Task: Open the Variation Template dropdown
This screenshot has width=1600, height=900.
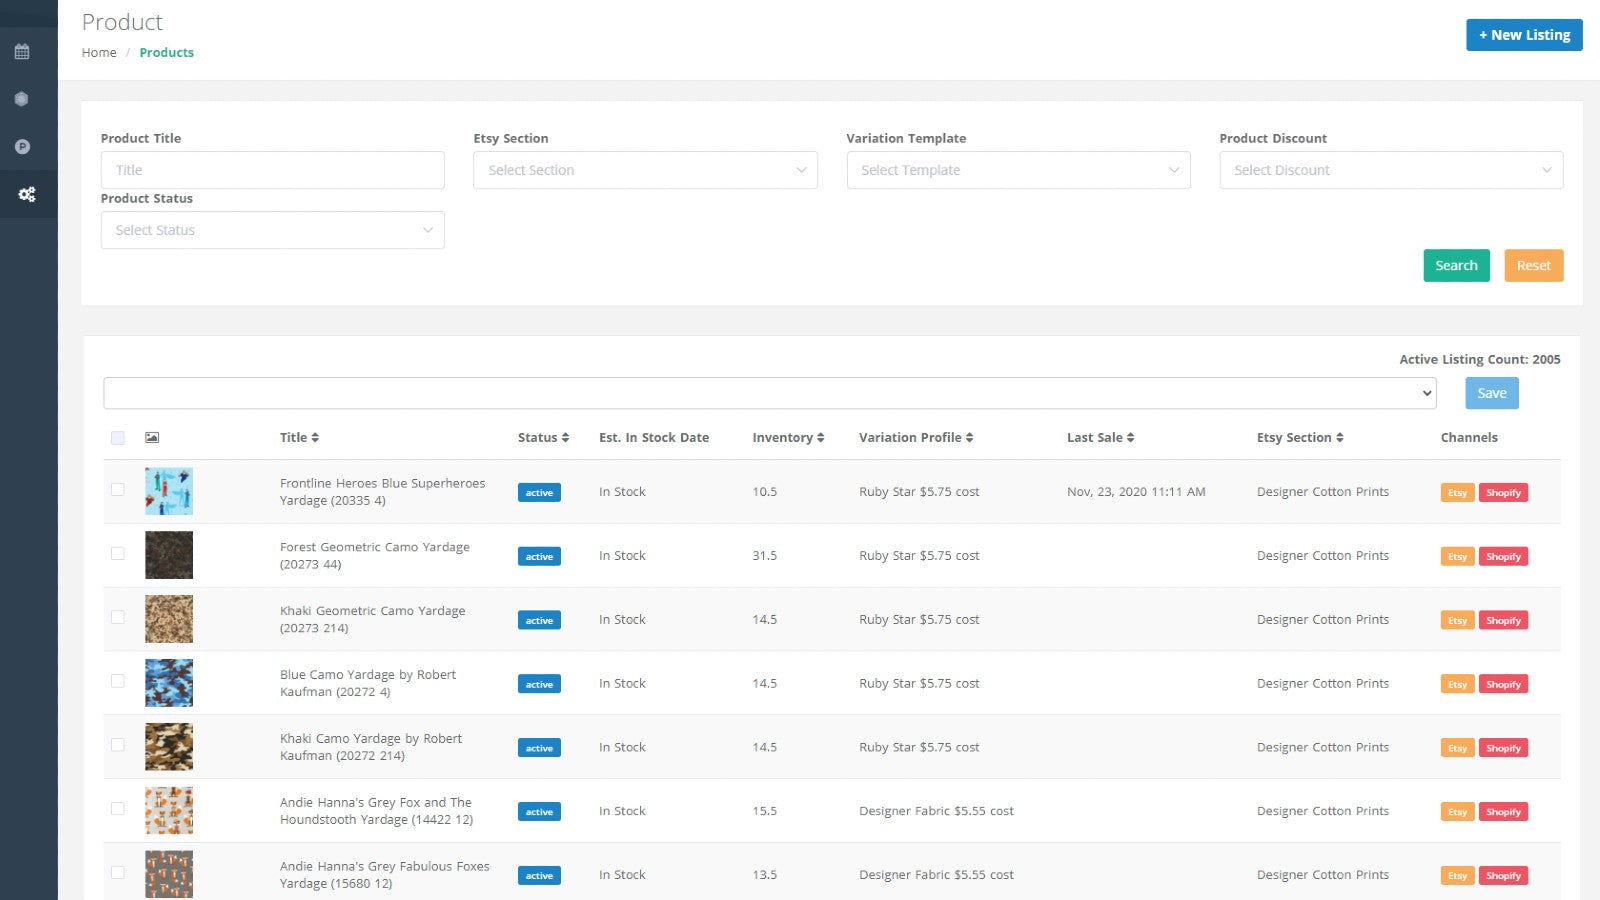Action: coord(1018,170)
